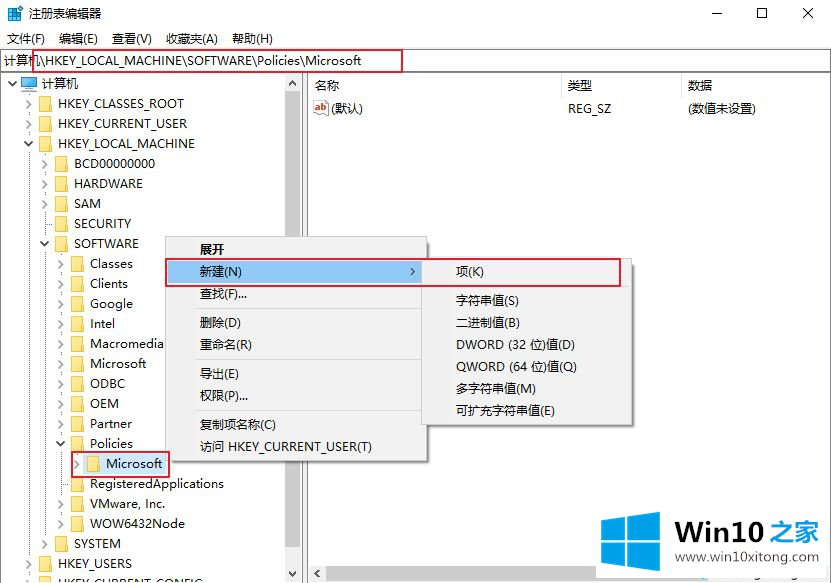Screen dimensions: 831x583
Task: Click the Registry Editor app icon in title bar
Action: pyautogui.click(x=15, y=13)
